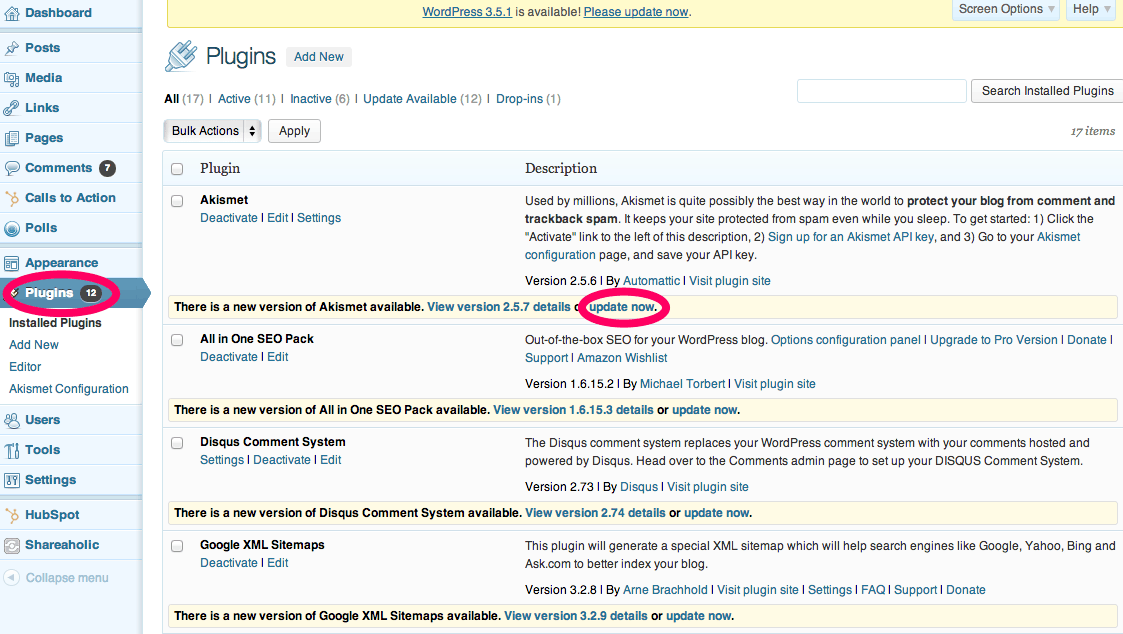Click the Links chain icon

point(11,108)
